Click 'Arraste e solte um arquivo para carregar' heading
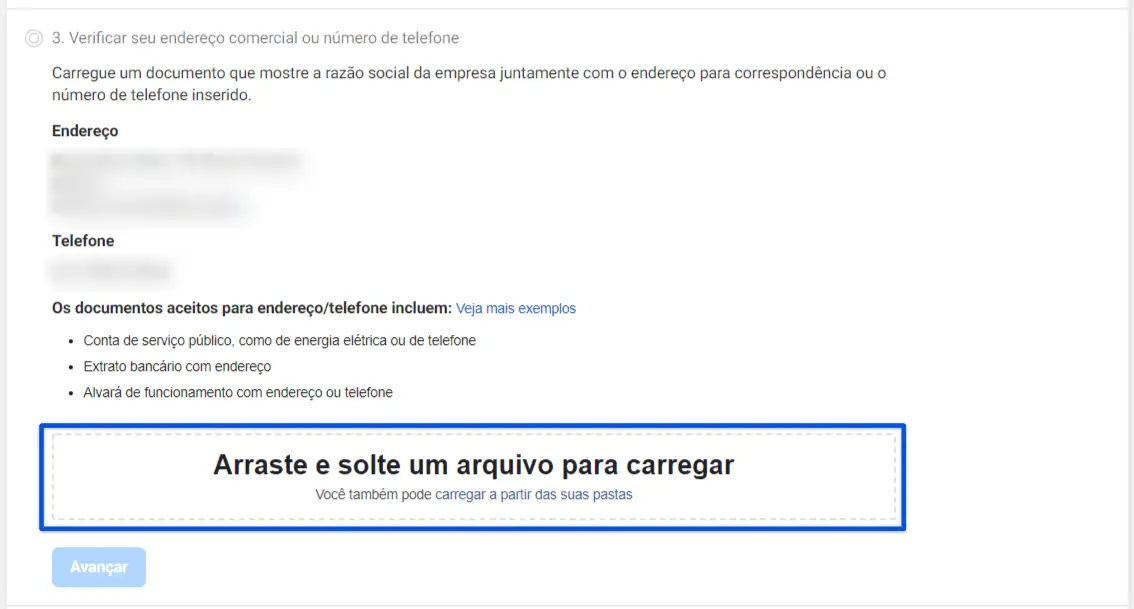Image resolution: width=1134 pixels, height=609 pixels. coord(474,464)
